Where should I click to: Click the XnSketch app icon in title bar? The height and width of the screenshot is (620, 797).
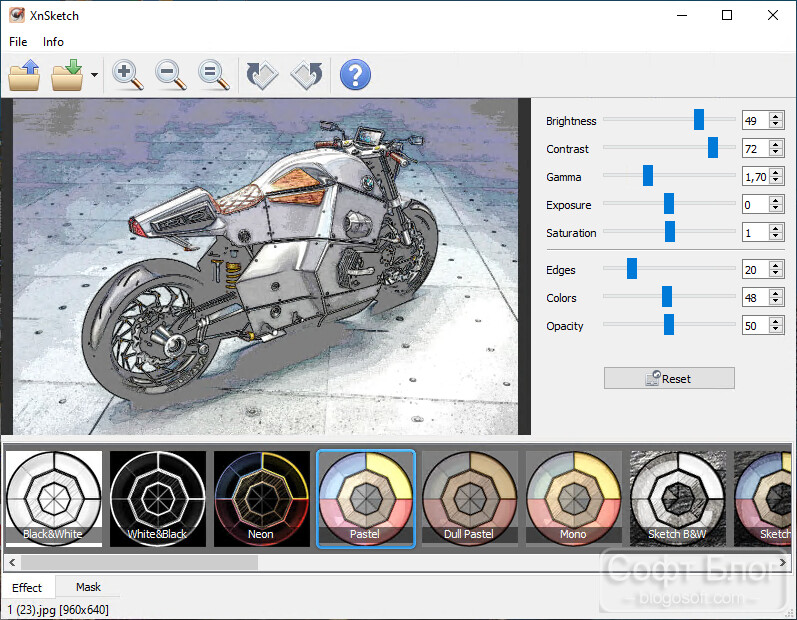click(x=17, y=15)
